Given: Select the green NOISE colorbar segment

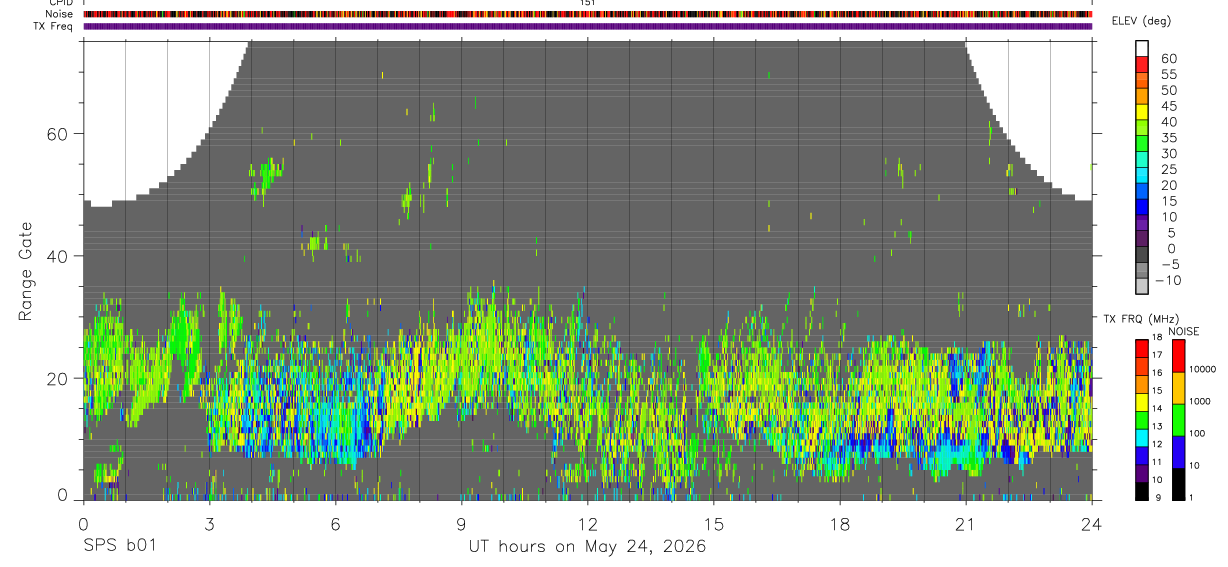Looking at the screenshot, I should tap(1180, 420).
